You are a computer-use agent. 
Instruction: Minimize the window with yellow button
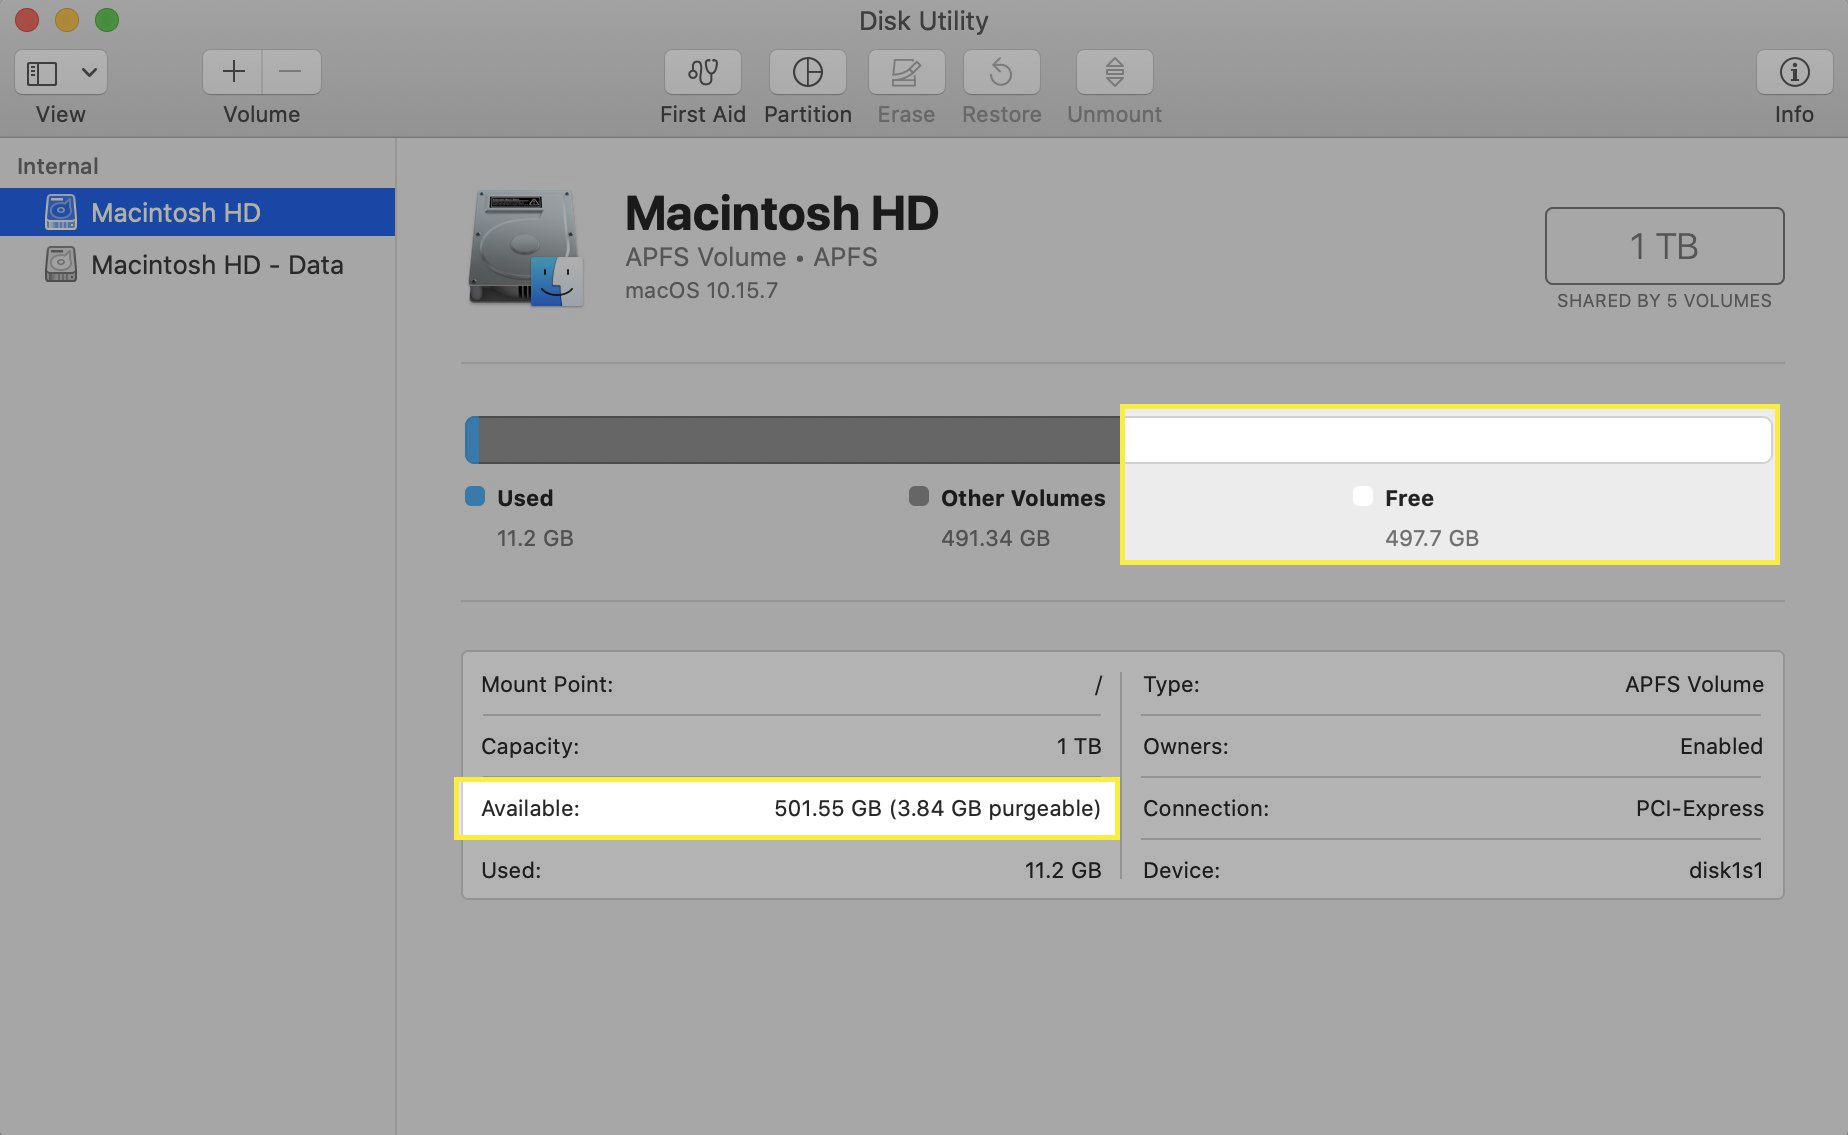(x=67, y=19)
